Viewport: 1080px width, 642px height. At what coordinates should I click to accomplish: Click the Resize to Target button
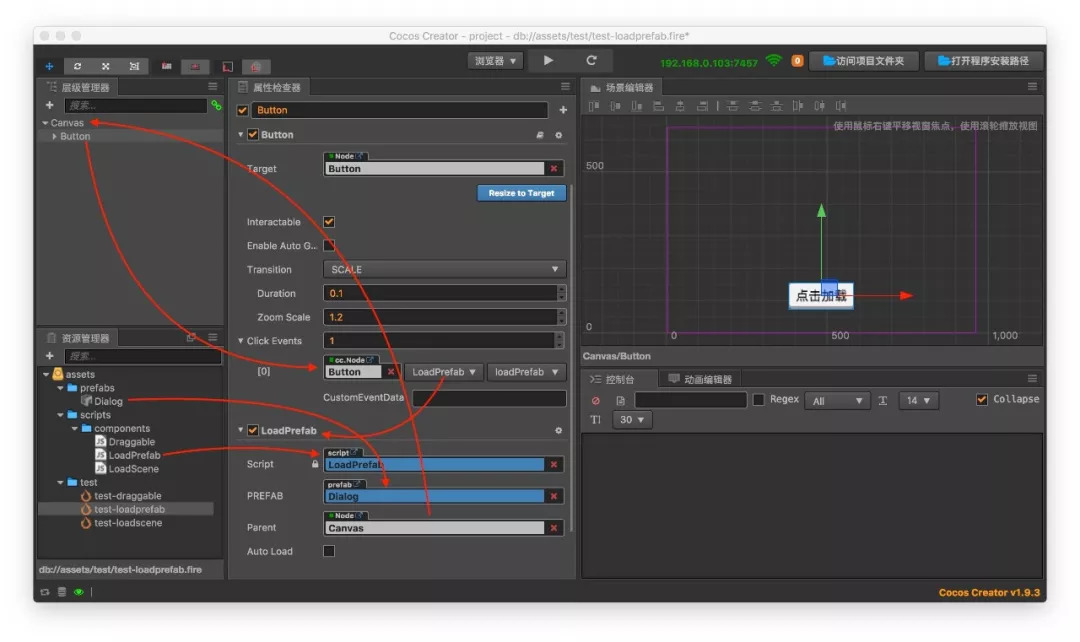click(521, 193)
